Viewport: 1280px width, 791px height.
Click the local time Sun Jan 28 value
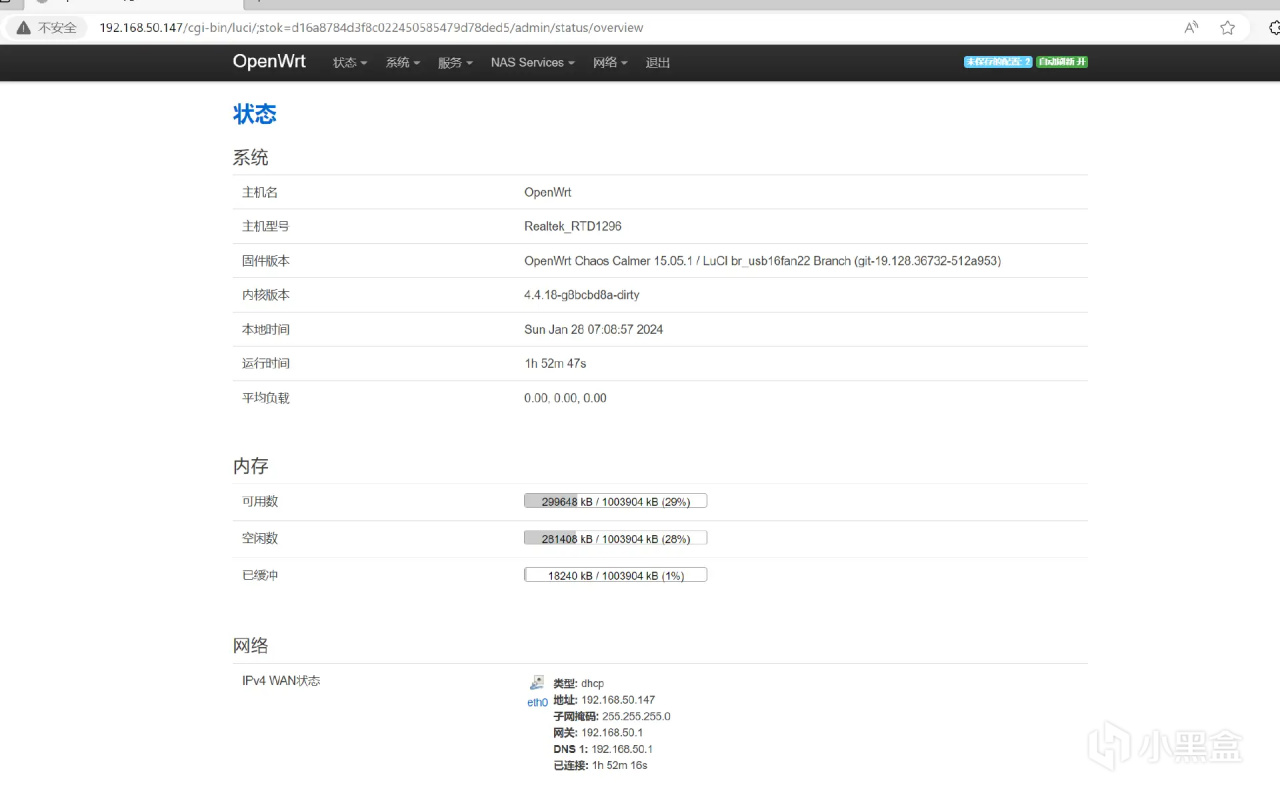point(593,329)
